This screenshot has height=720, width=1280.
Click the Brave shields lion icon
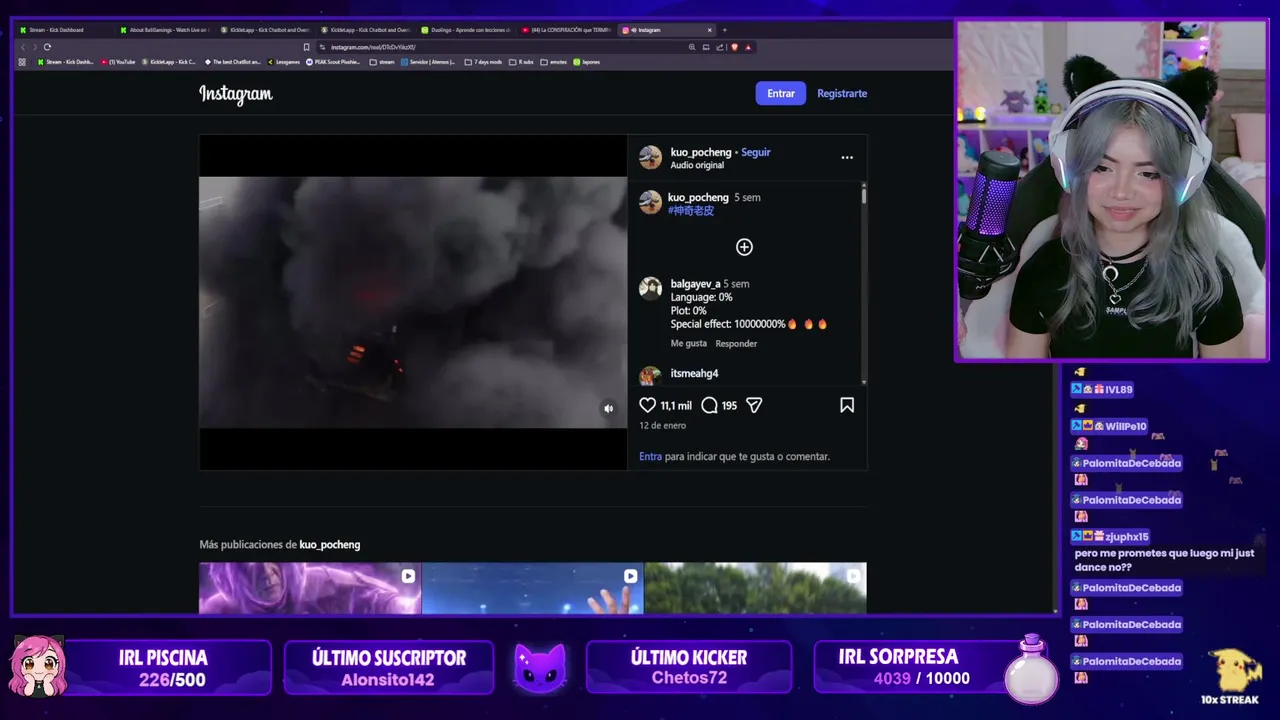(734, 47)
